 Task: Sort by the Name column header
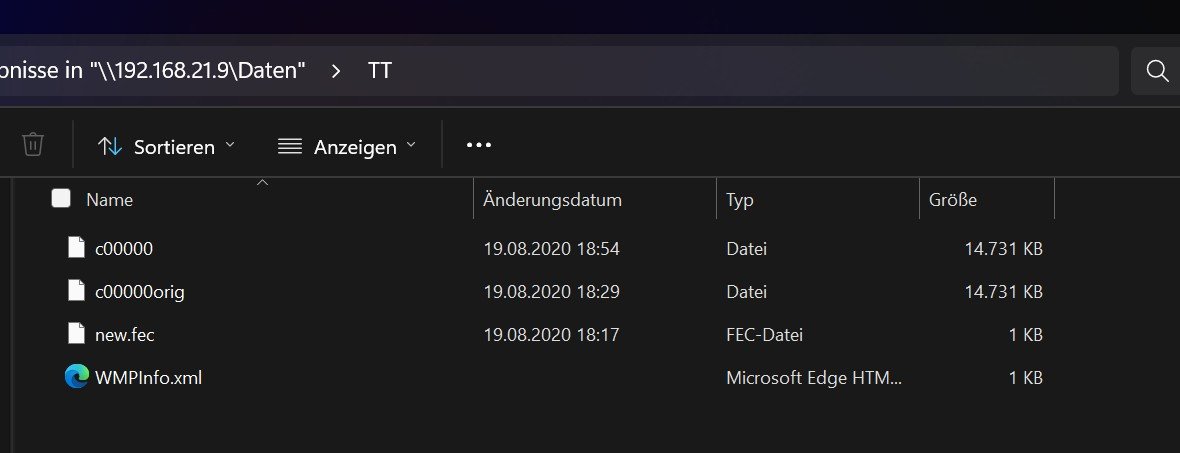coord(110,200)
